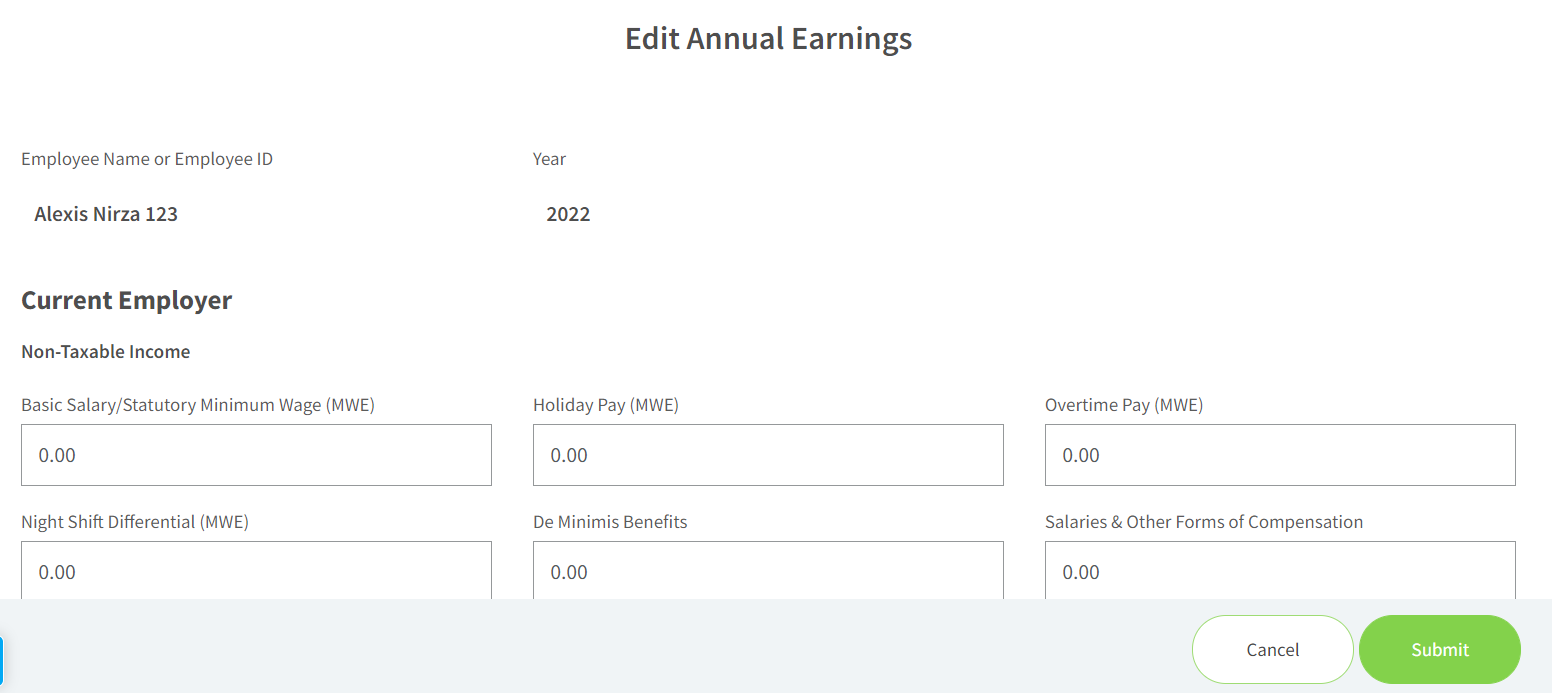Click the Holiday Pay (MWE) label text
This screenshot has height=693, width=1552.
point(606,405)
